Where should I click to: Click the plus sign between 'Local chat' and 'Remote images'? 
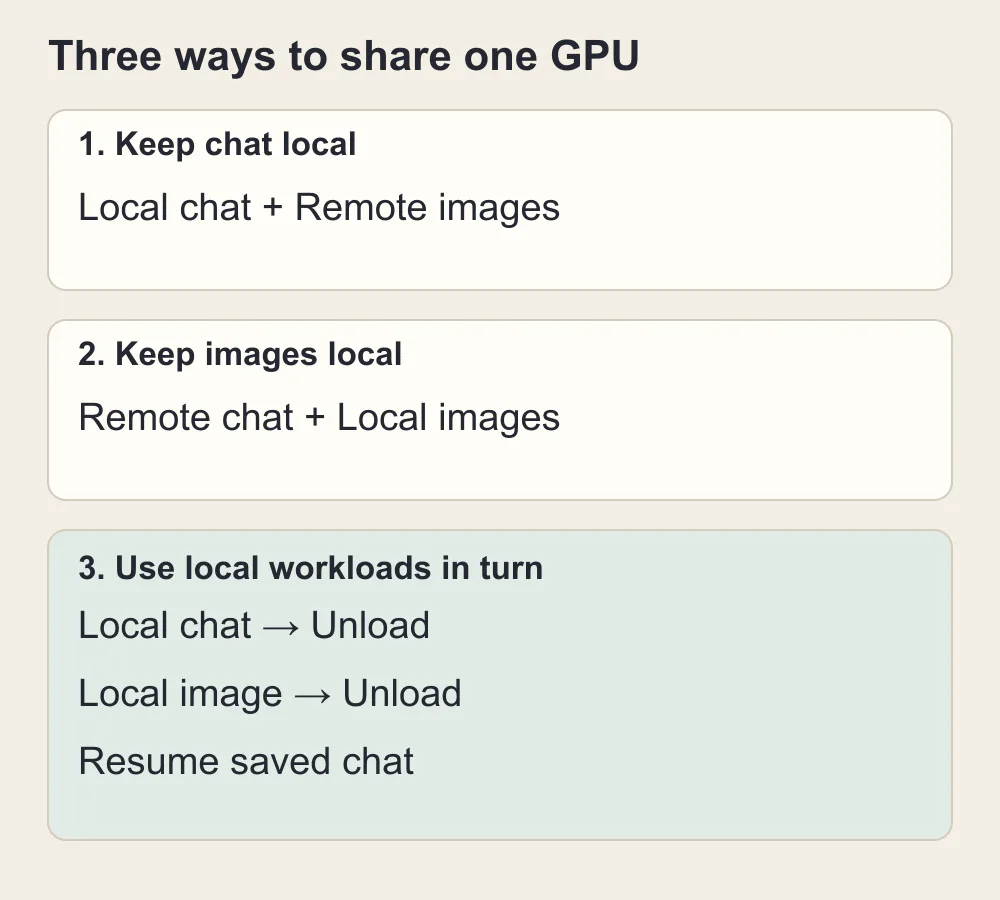point(273,209)
